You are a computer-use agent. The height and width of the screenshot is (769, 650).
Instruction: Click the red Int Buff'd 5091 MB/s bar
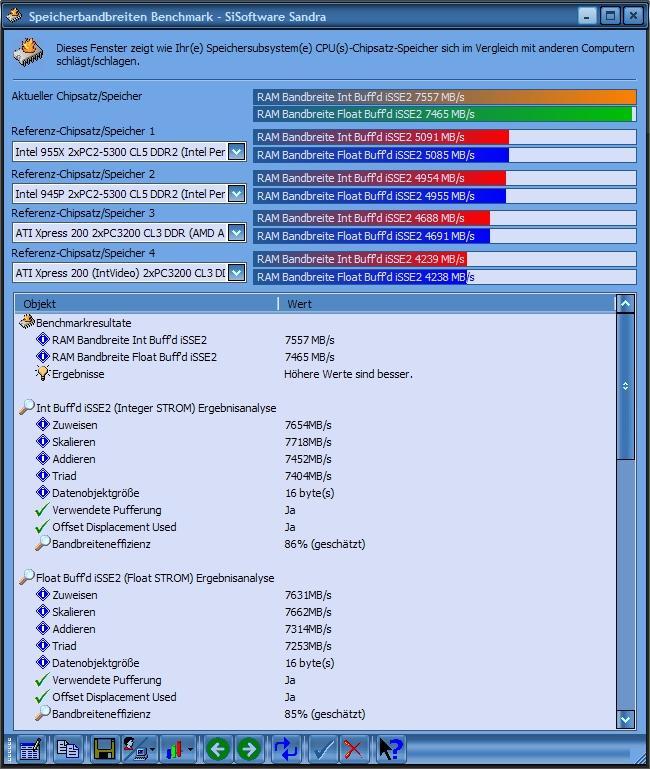click(381, 137)
